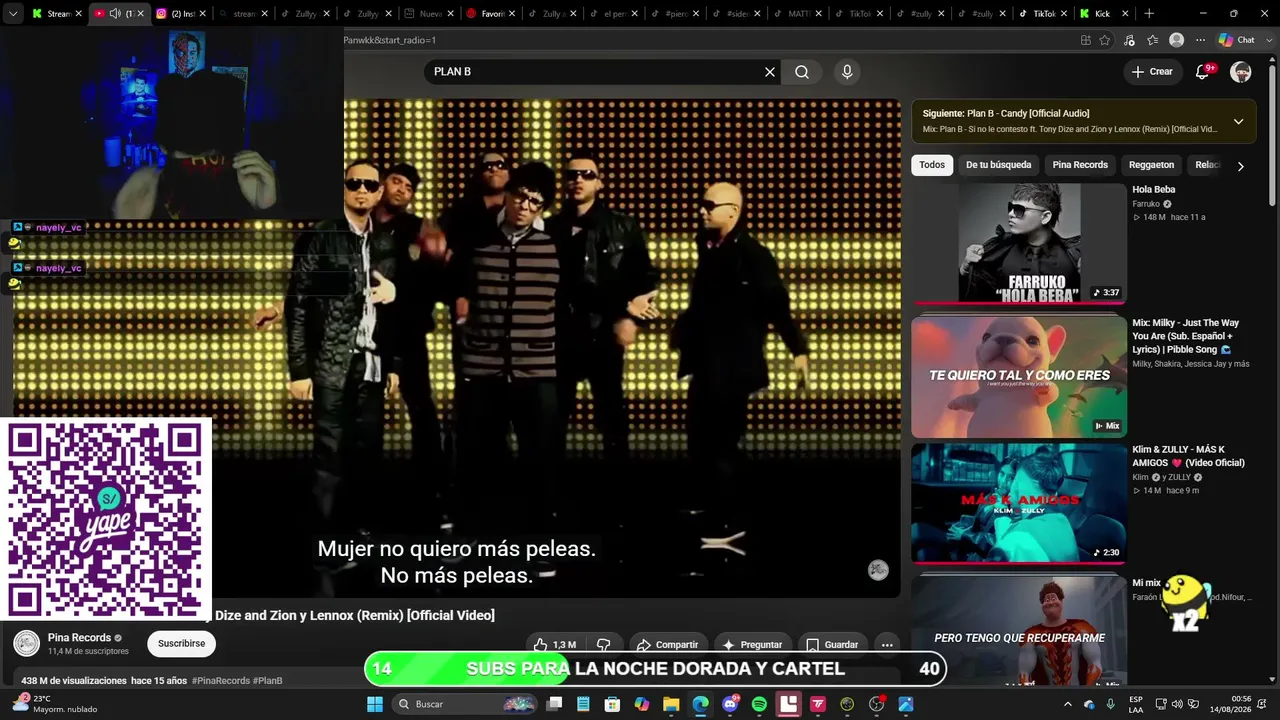Click the PLAN B search input field
This screenshot has width=1280, height=720.
click(x=595, y=72)
